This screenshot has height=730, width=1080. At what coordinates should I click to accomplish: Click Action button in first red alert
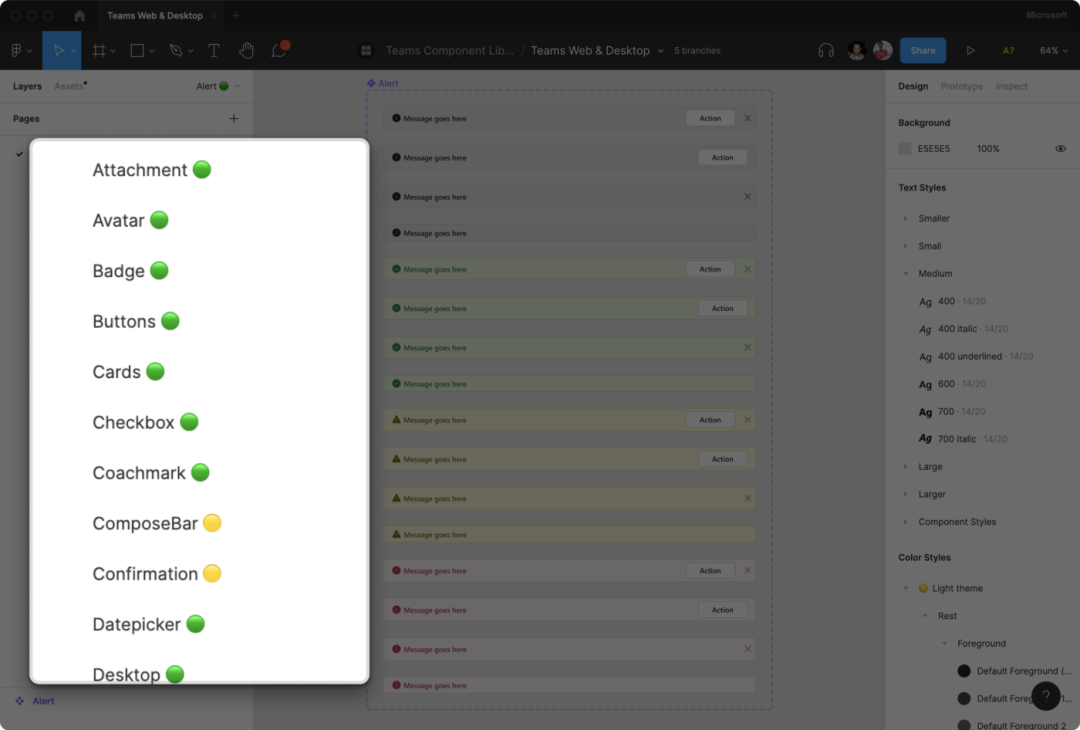tap(710, 570)
